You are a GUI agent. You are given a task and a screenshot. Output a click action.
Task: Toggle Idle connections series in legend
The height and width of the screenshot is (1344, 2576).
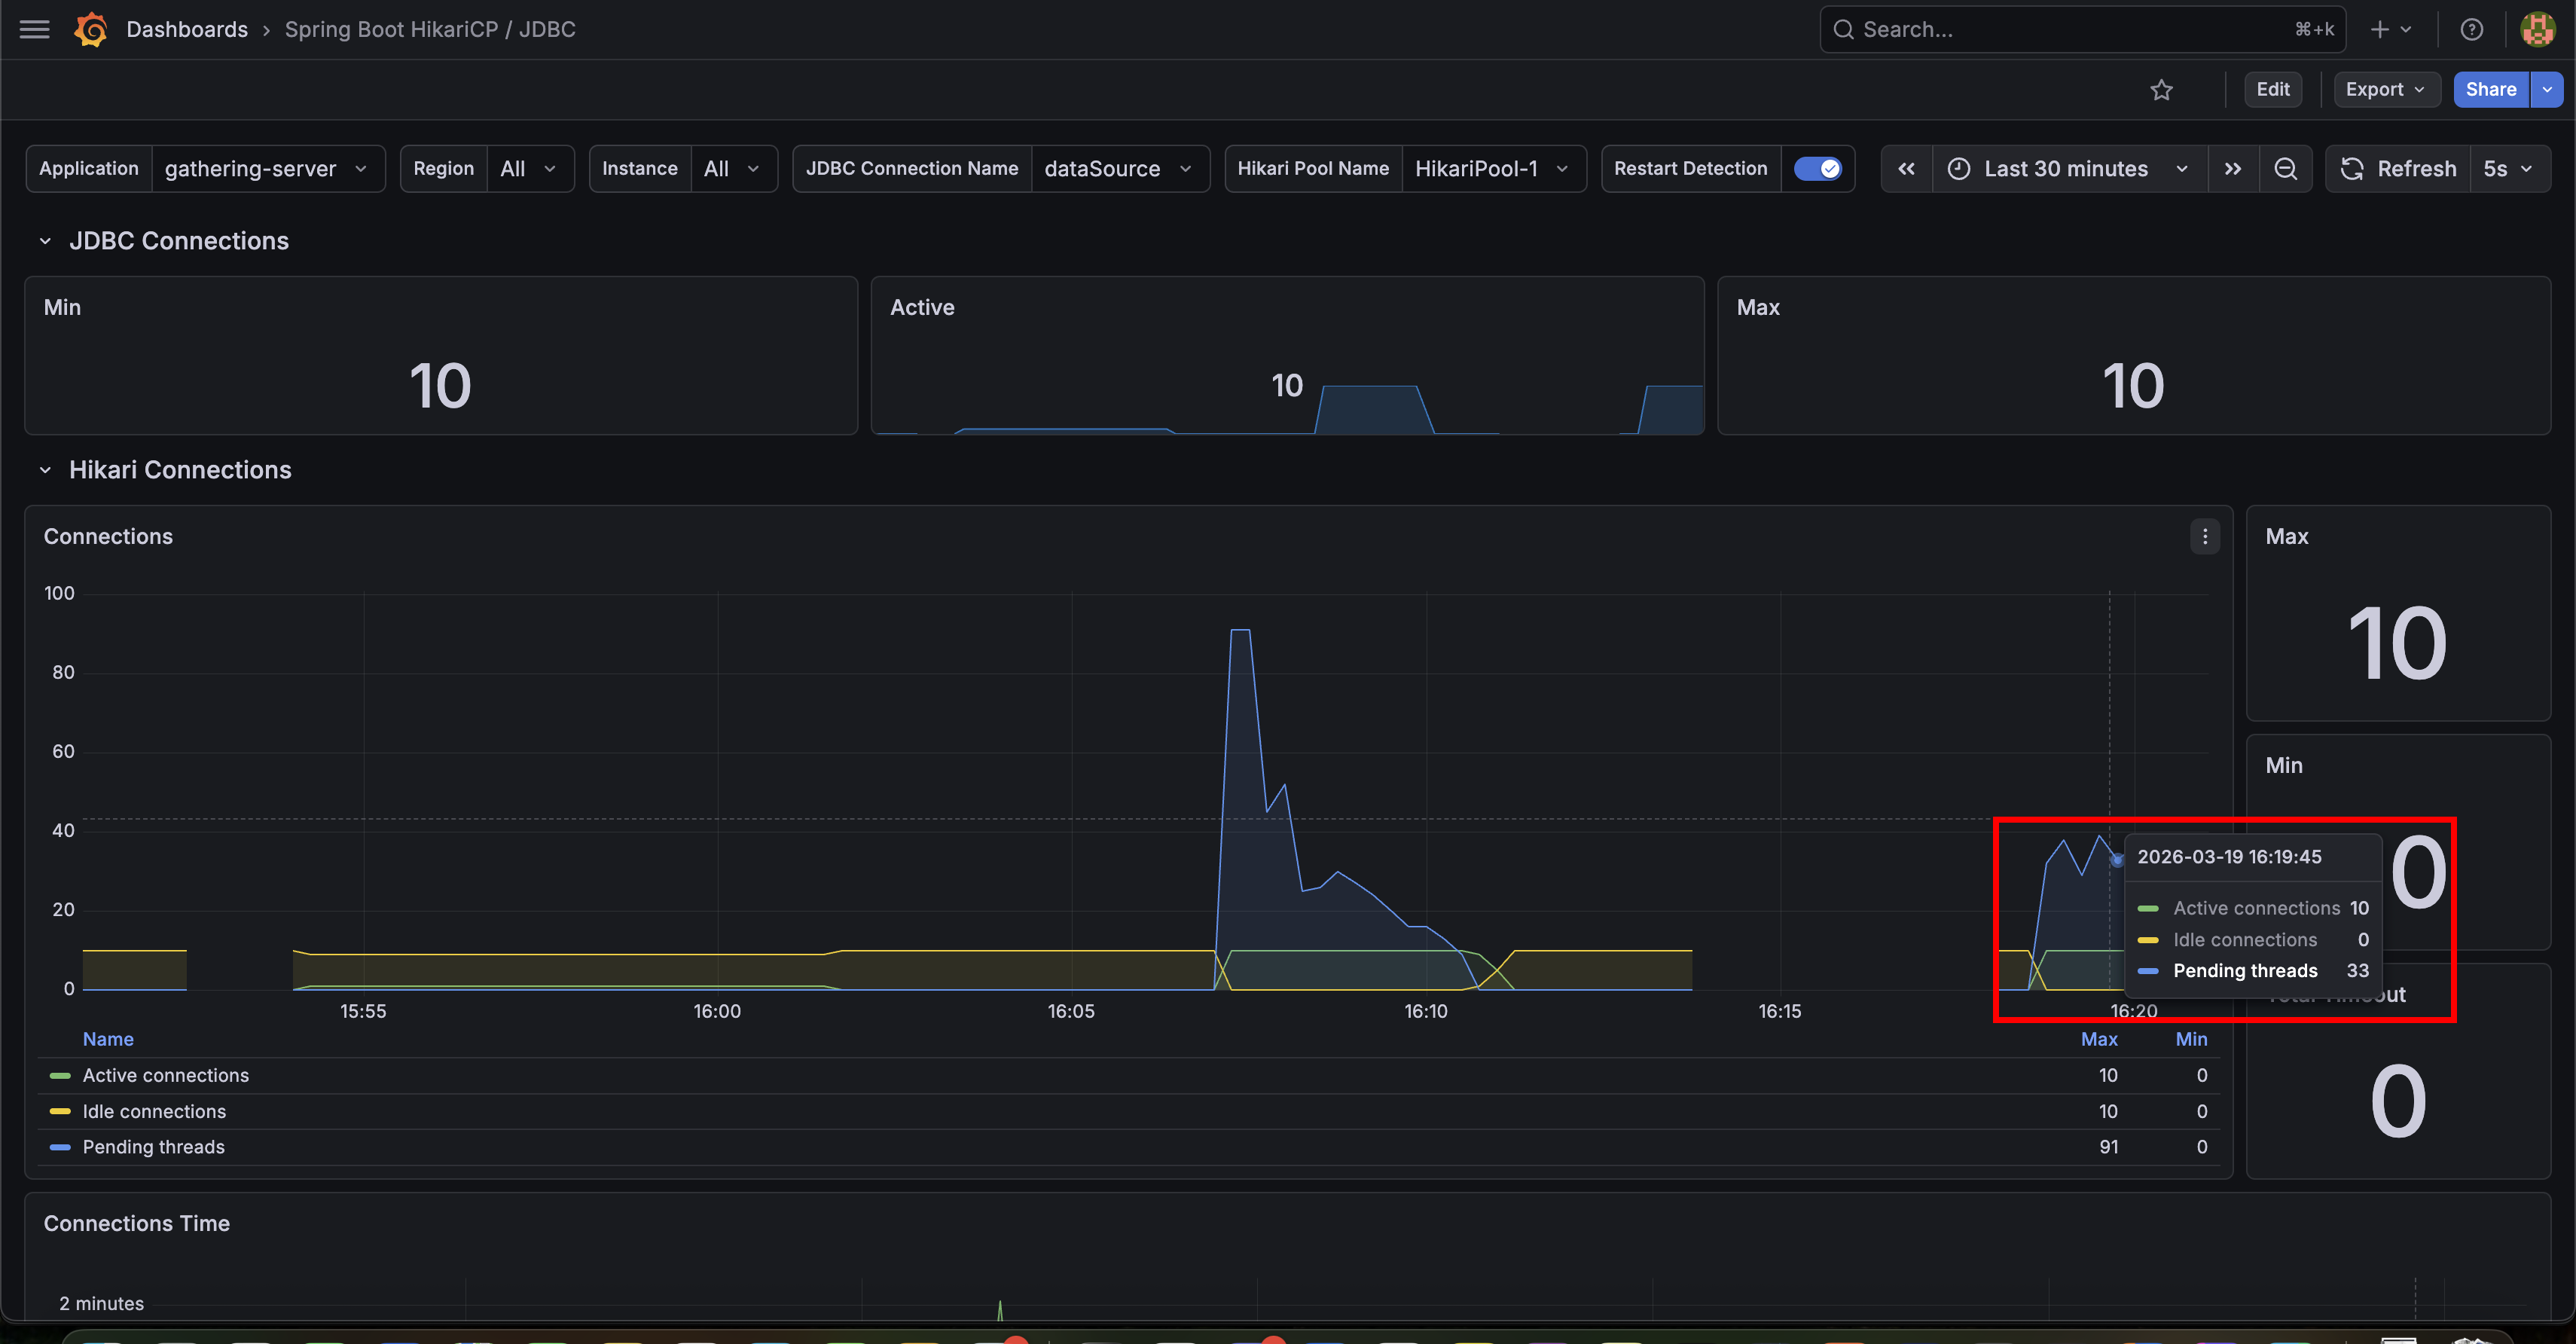[154, 1111]
